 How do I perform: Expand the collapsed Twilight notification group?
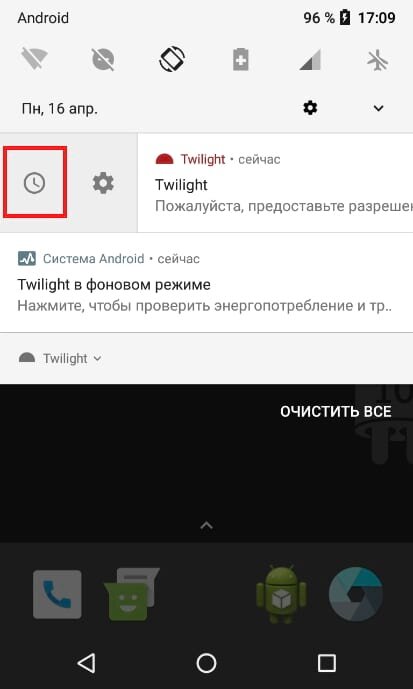[x=60, y=358]
